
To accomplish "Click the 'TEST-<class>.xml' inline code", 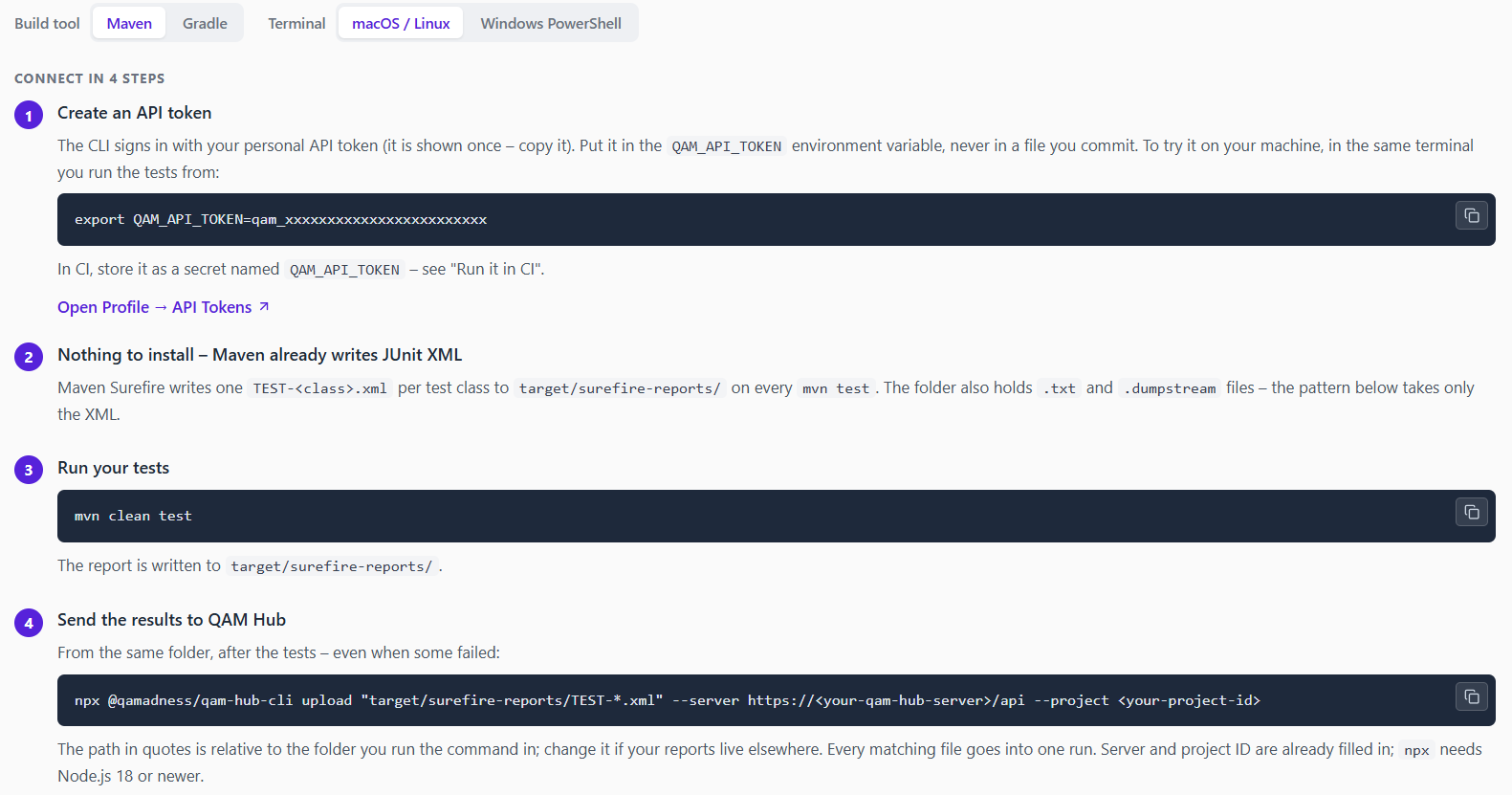I will (x=319, y=389).
